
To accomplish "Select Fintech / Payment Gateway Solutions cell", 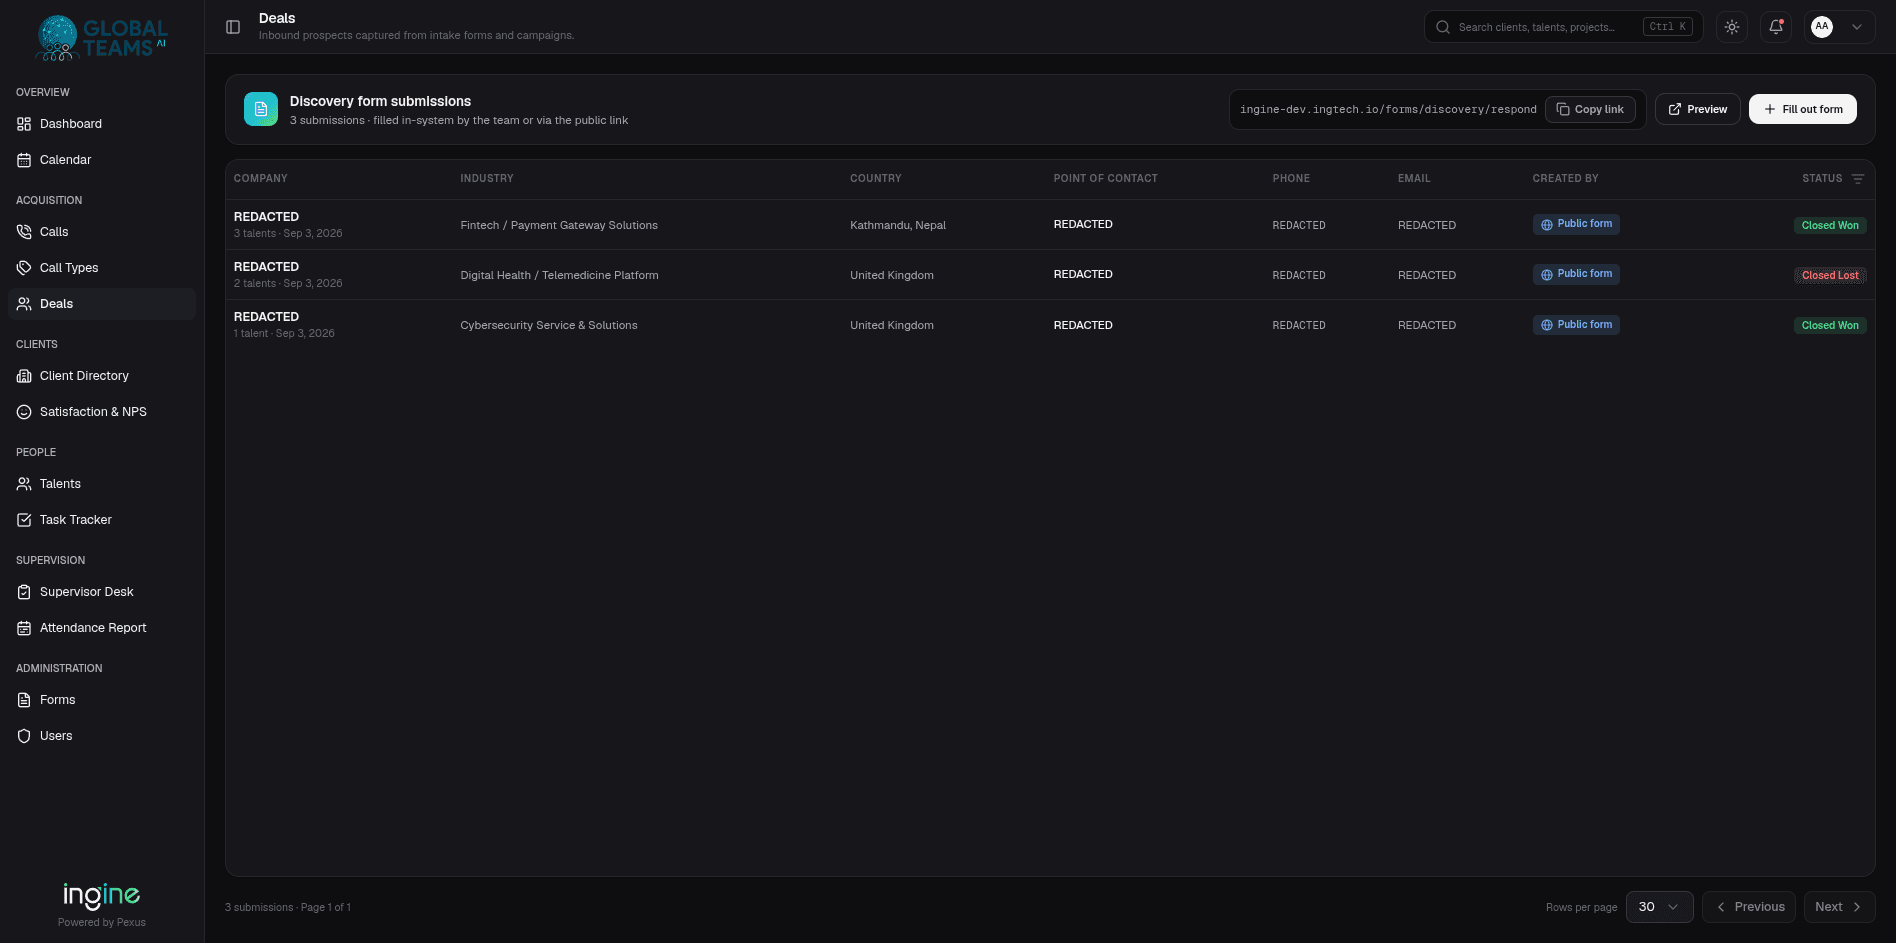I will click(x=559, y=225).
